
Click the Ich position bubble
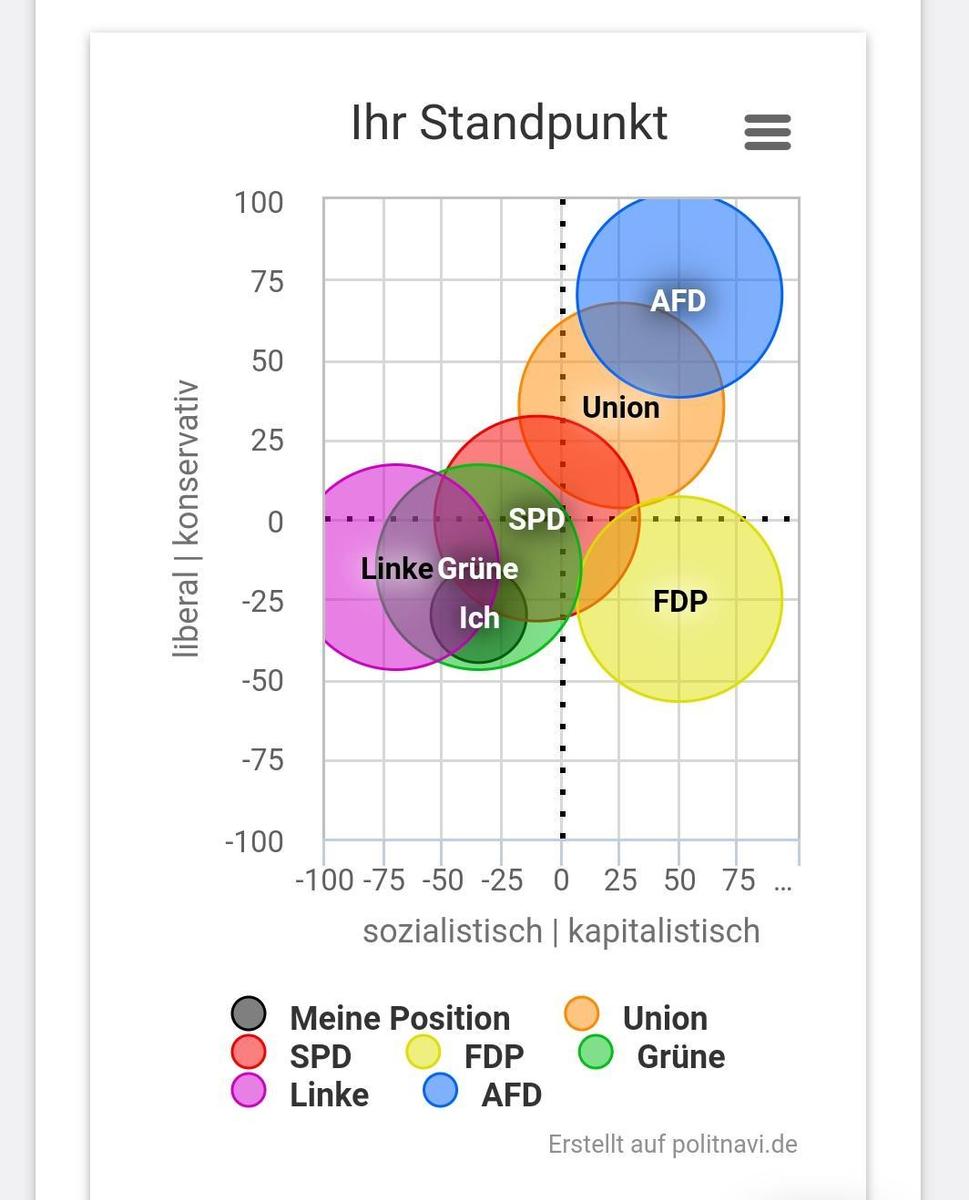pyautogui.click(x=479, y=617)
